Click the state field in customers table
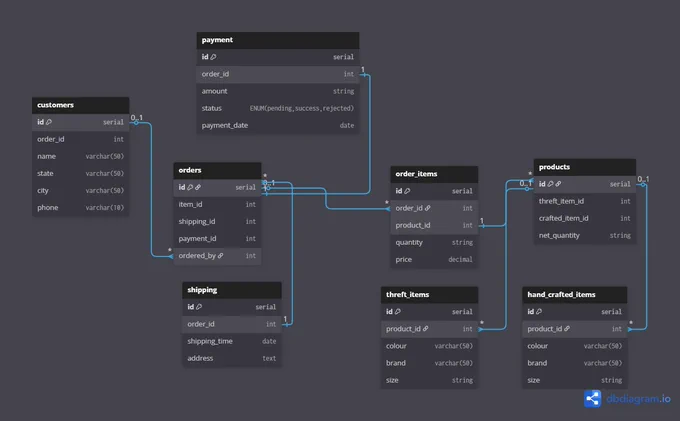 click(80, 173)
